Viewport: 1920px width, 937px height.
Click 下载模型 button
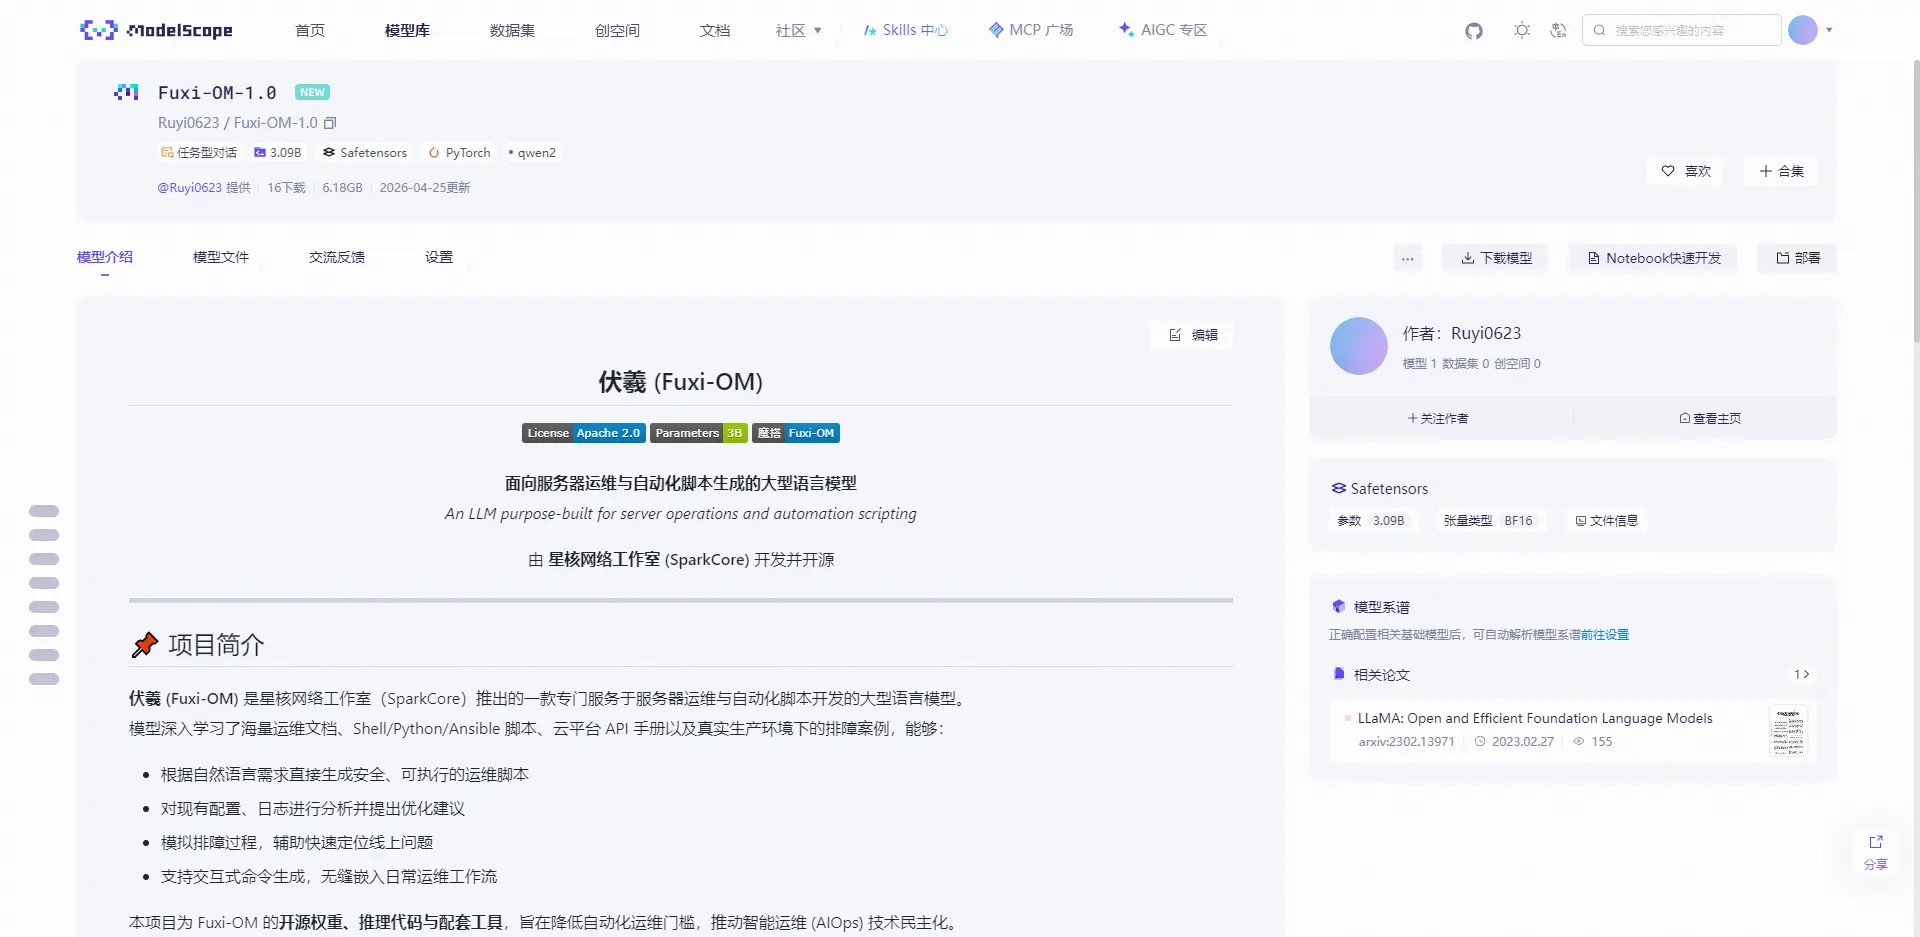click(1495, 258)
